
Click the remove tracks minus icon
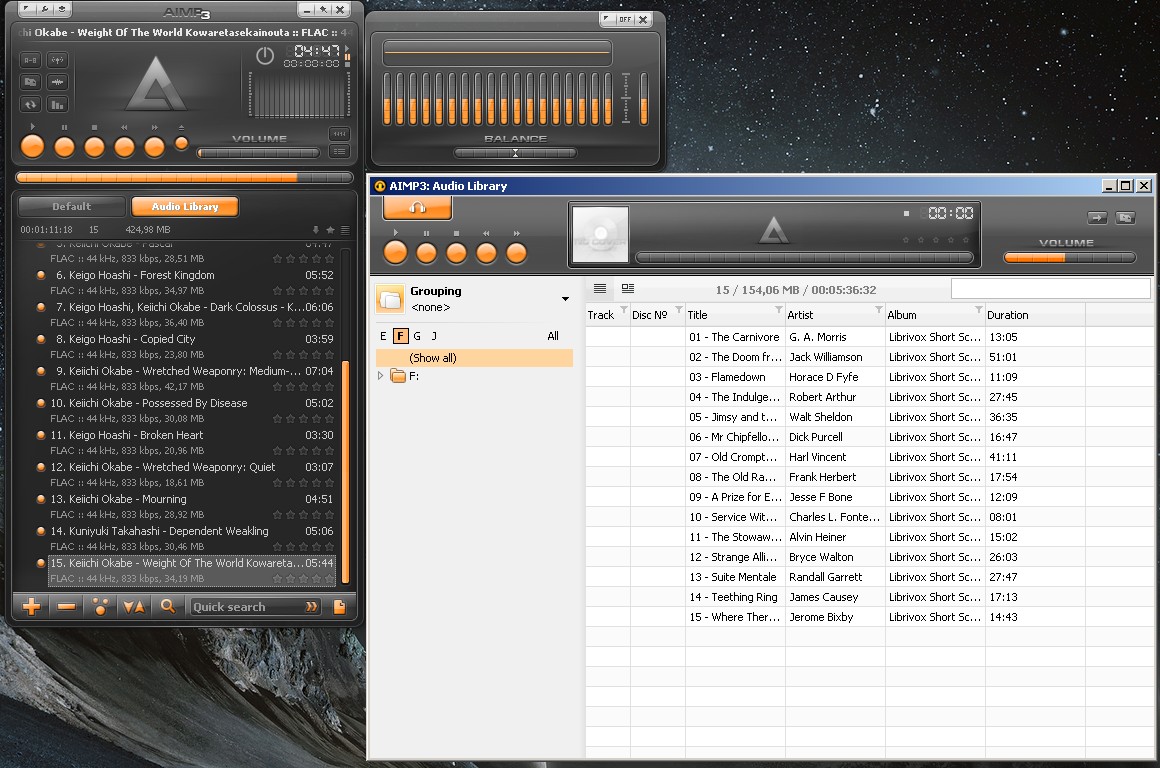coord(66,607)
